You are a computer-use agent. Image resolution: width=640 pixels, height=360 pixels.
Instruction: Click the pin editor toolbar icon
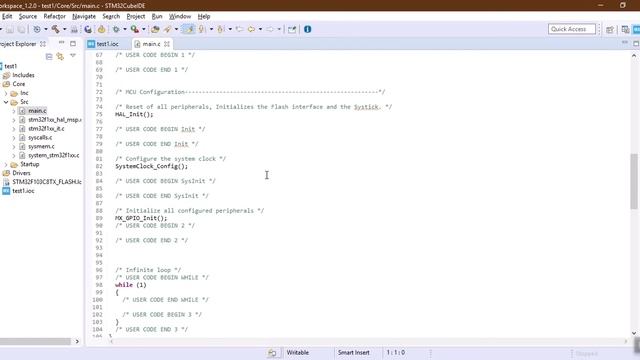292,29
